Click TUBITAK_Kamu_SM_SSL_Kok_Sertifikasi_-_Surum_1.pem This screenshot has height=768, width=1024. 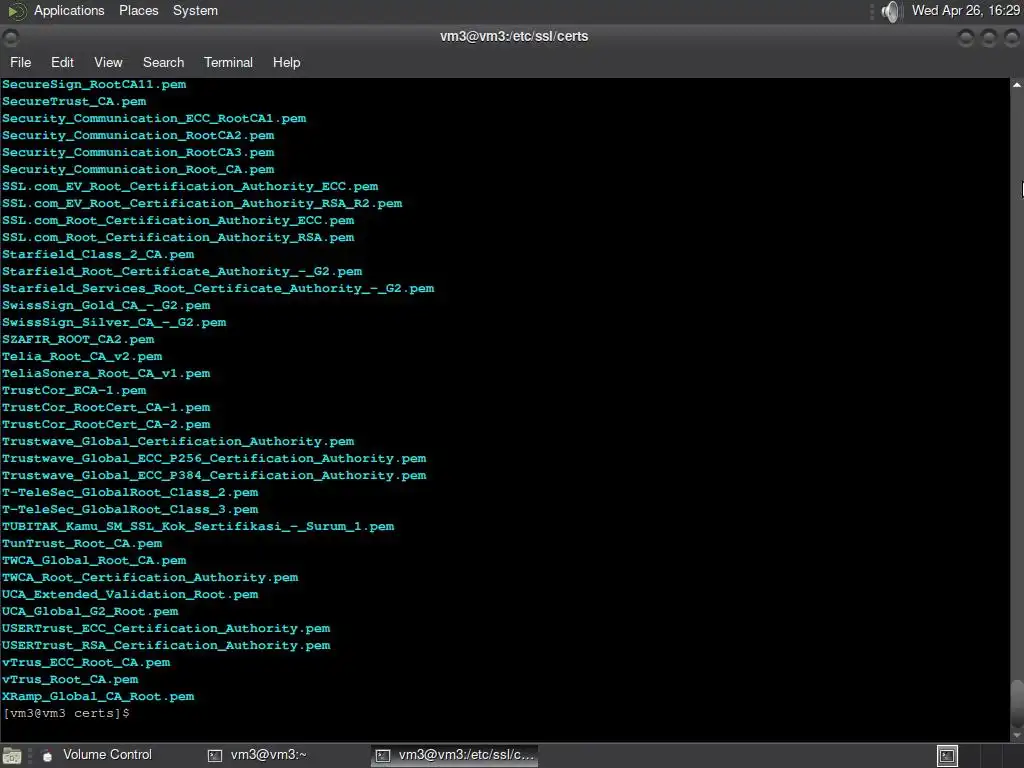click(198, 526)
